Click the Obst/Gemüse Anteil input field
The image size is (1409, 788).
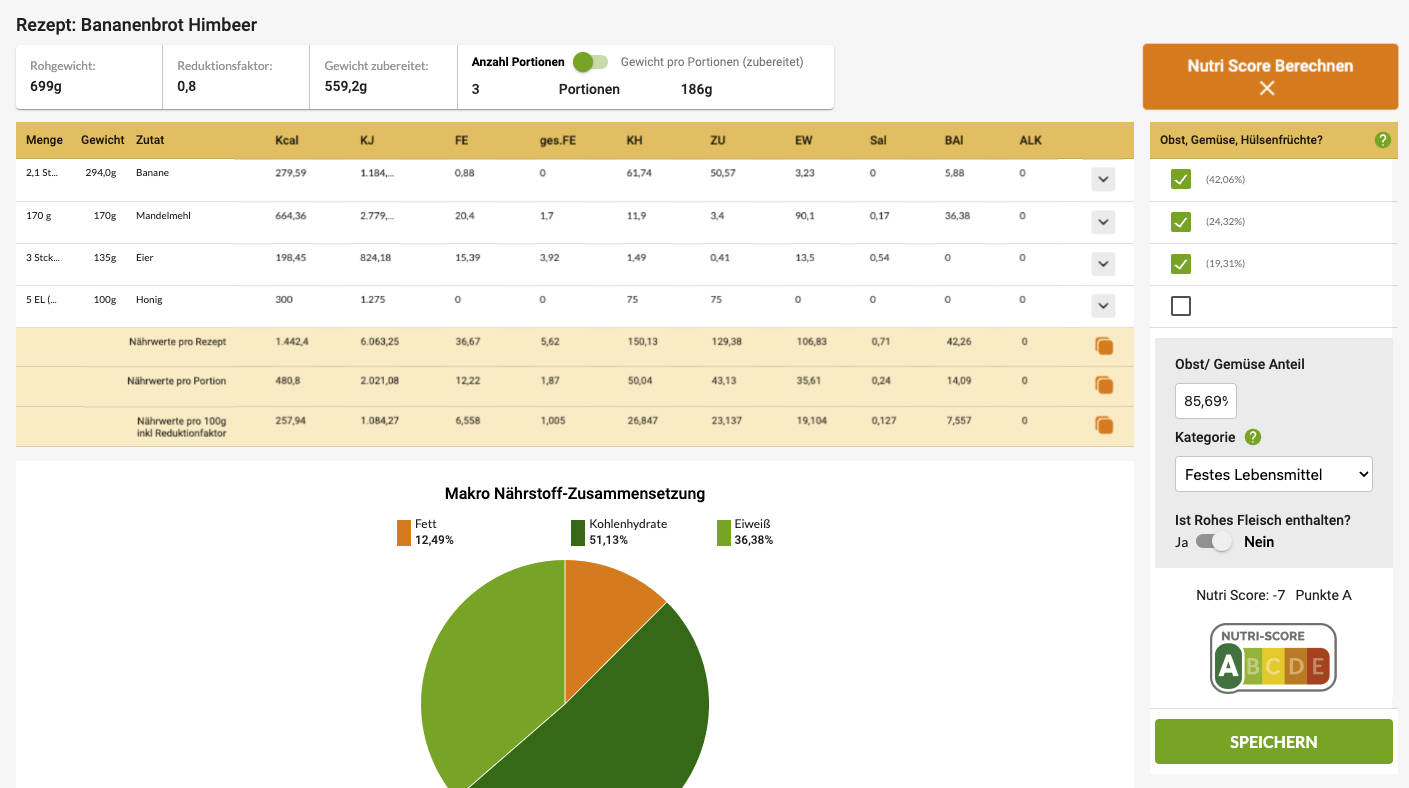tap(1205, 401)
